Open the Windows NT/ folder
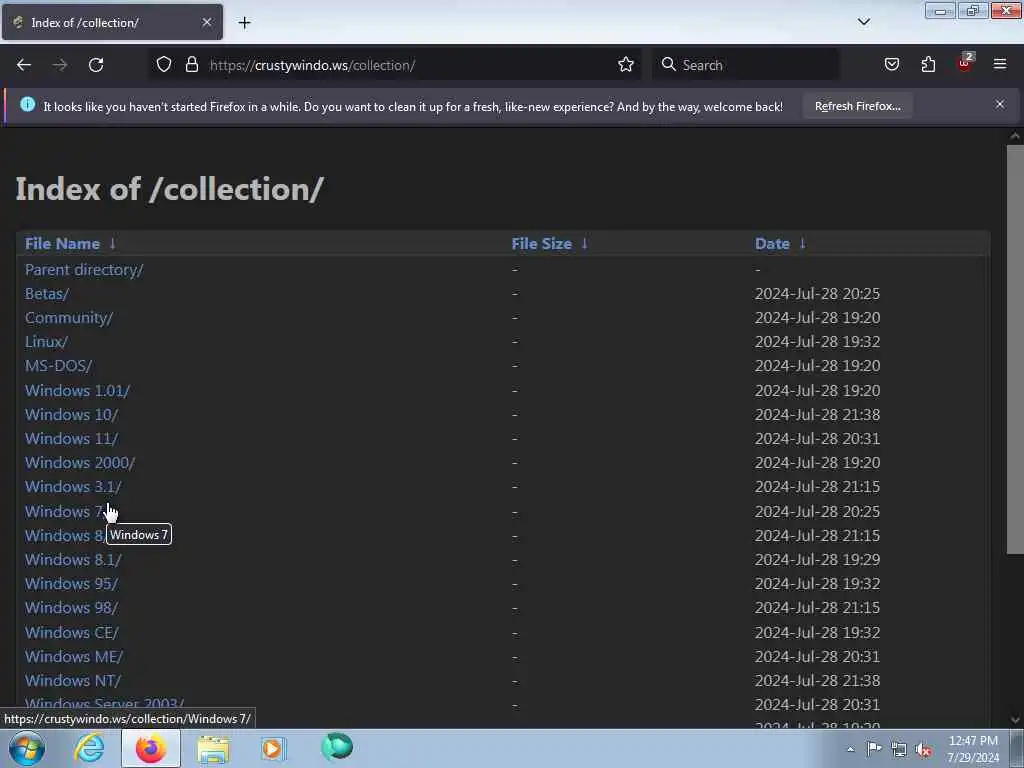This screenshot has width=1024, height=768. pyautogui.click(x=72, y=681)
